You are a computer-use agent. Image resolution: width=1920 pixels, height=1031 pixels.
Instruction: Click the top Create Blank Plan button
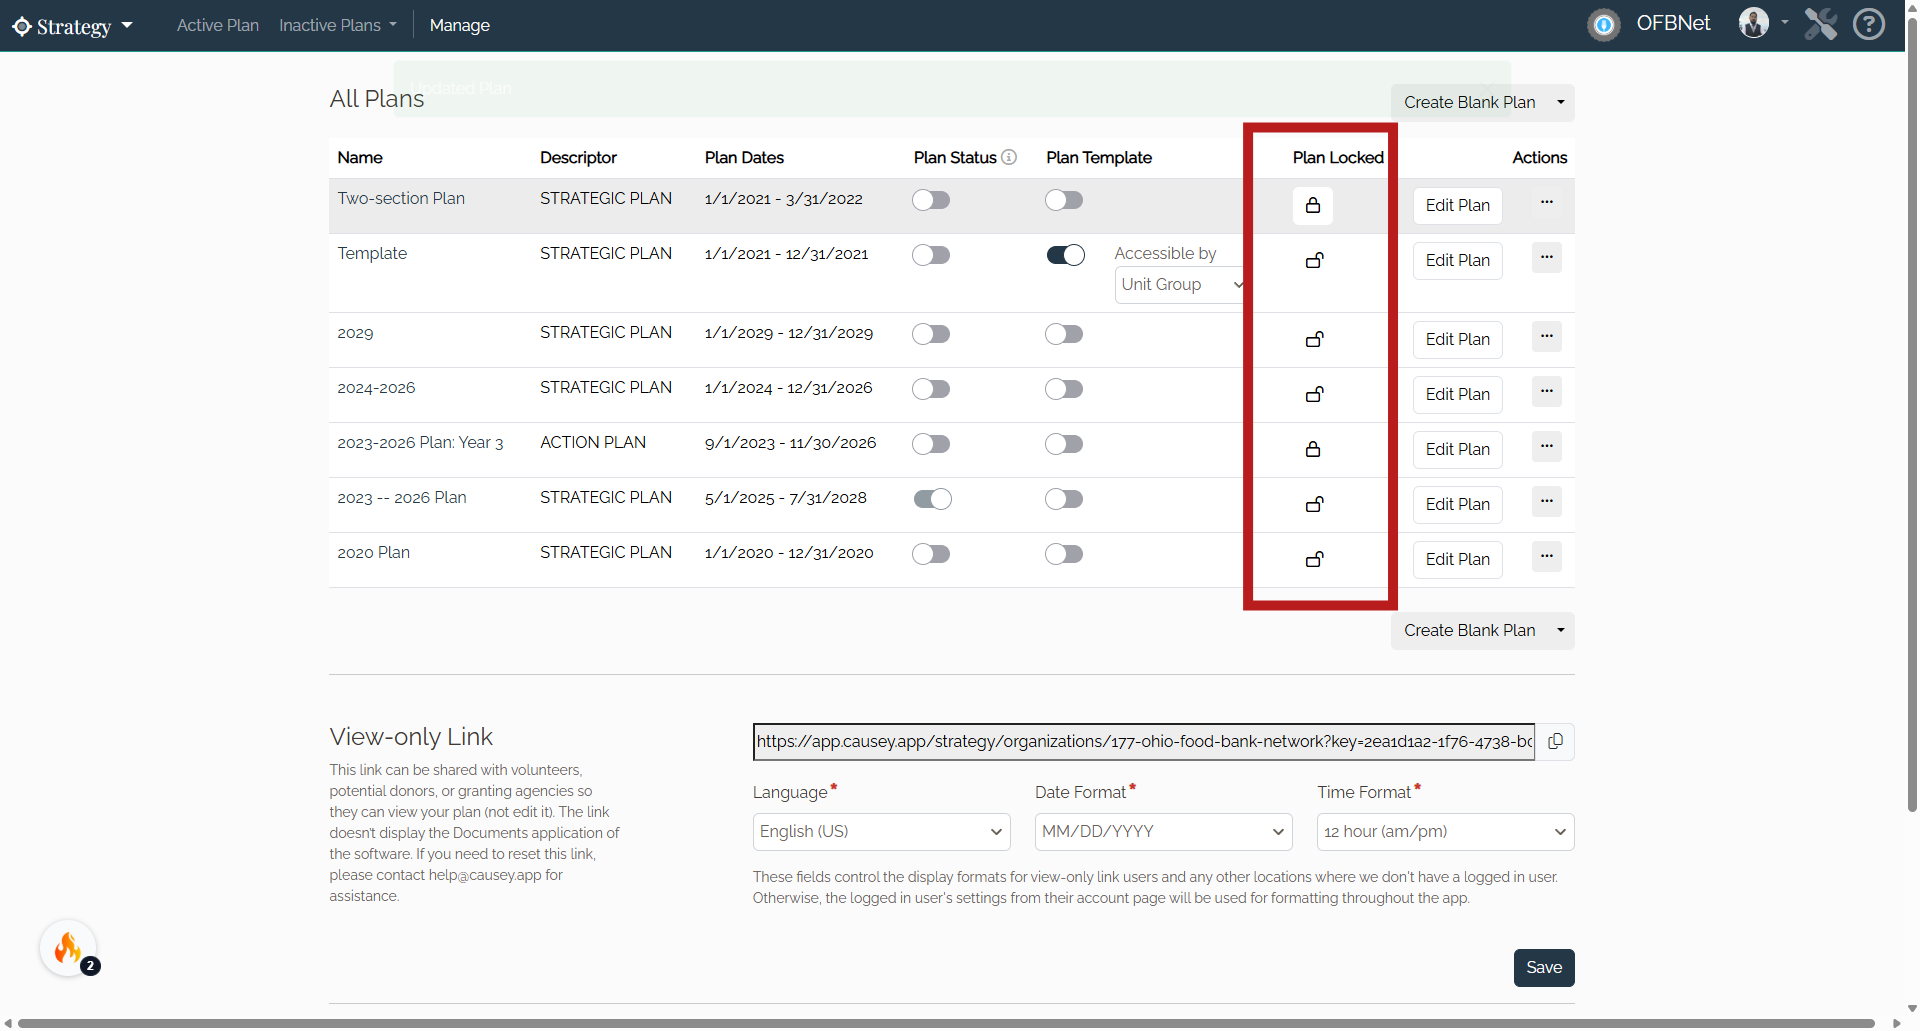1469,103
